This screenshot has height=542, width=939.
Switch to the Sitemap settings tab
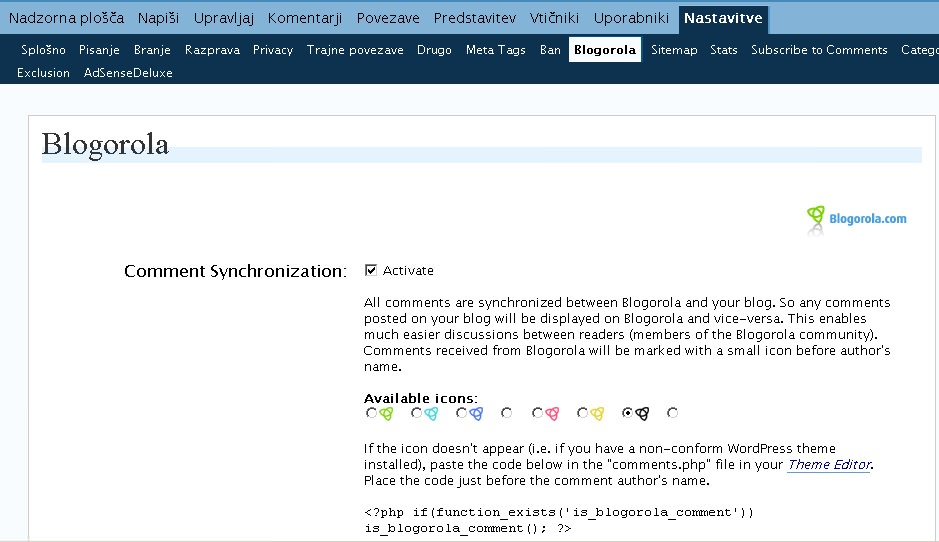[x=674, y=49]
